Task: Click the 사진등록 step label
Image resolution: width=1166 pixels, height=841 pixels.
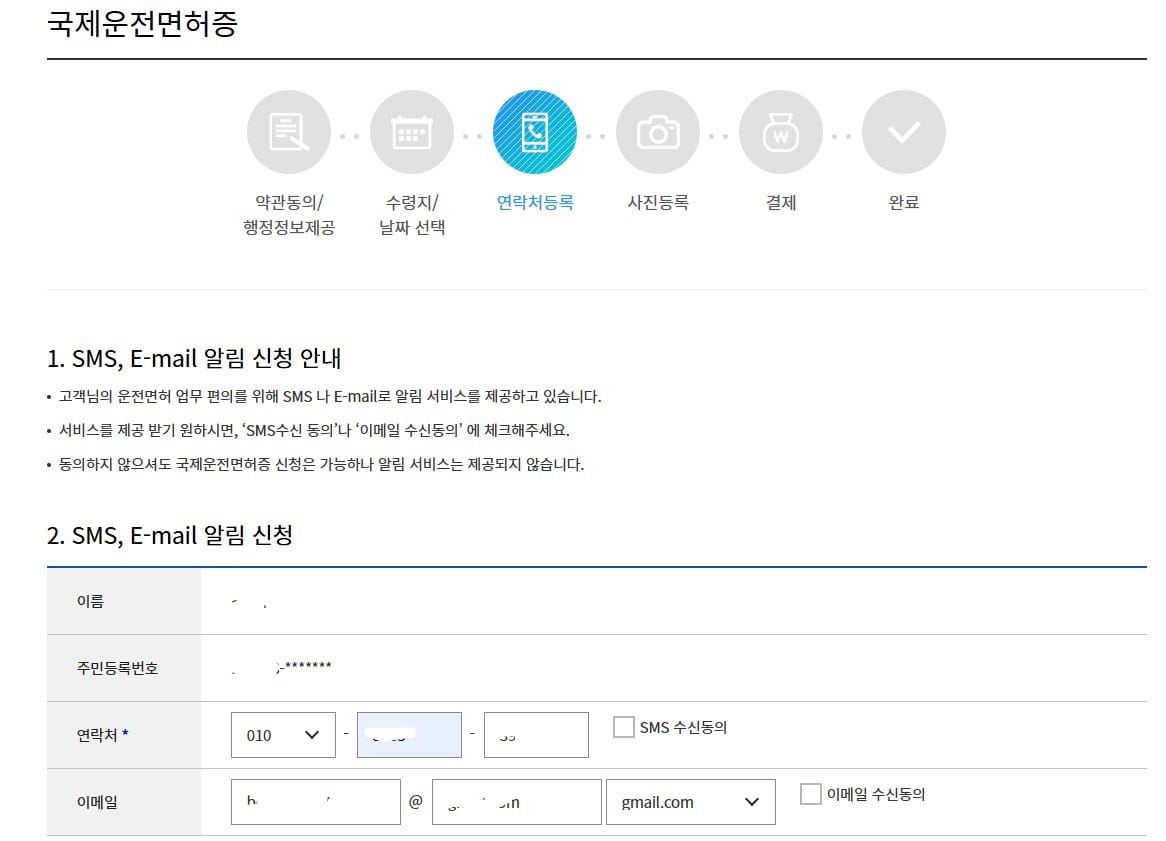Action: pyautogui.click(x=658, y=201)
